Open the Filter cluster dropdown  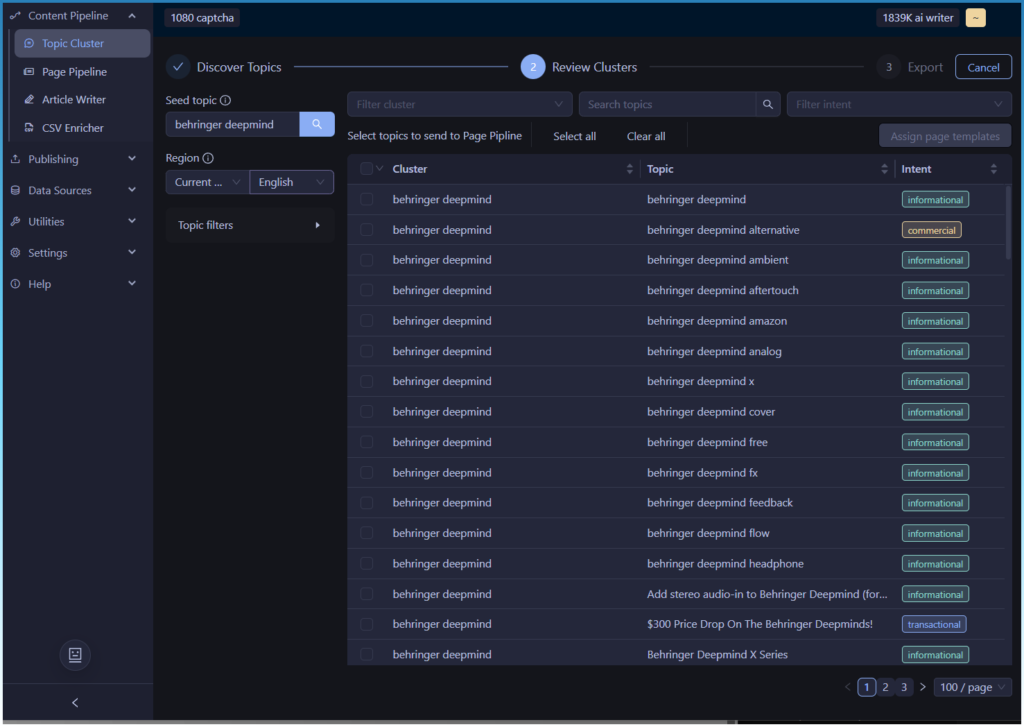[460, 104]
